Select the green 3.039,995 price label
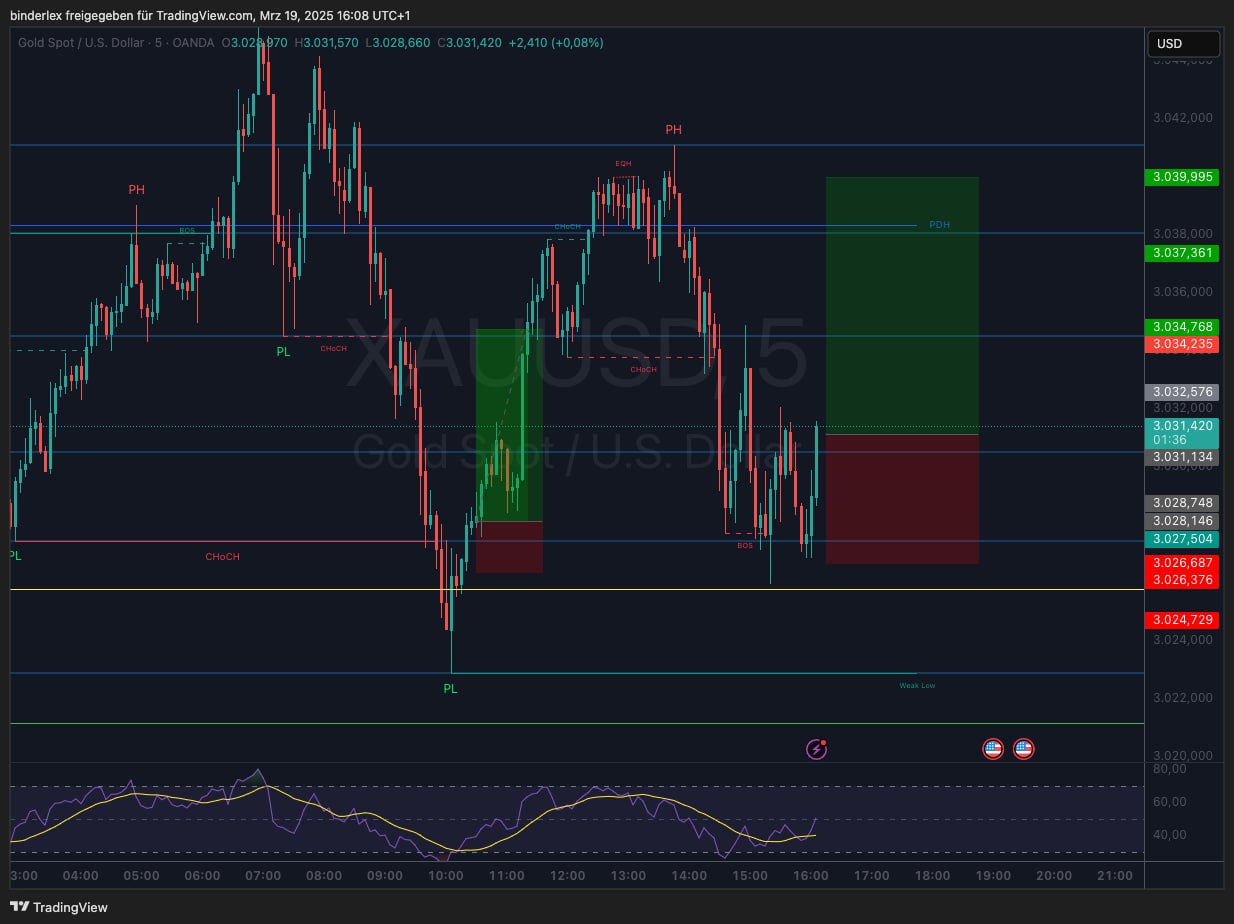 point(1181,177)
